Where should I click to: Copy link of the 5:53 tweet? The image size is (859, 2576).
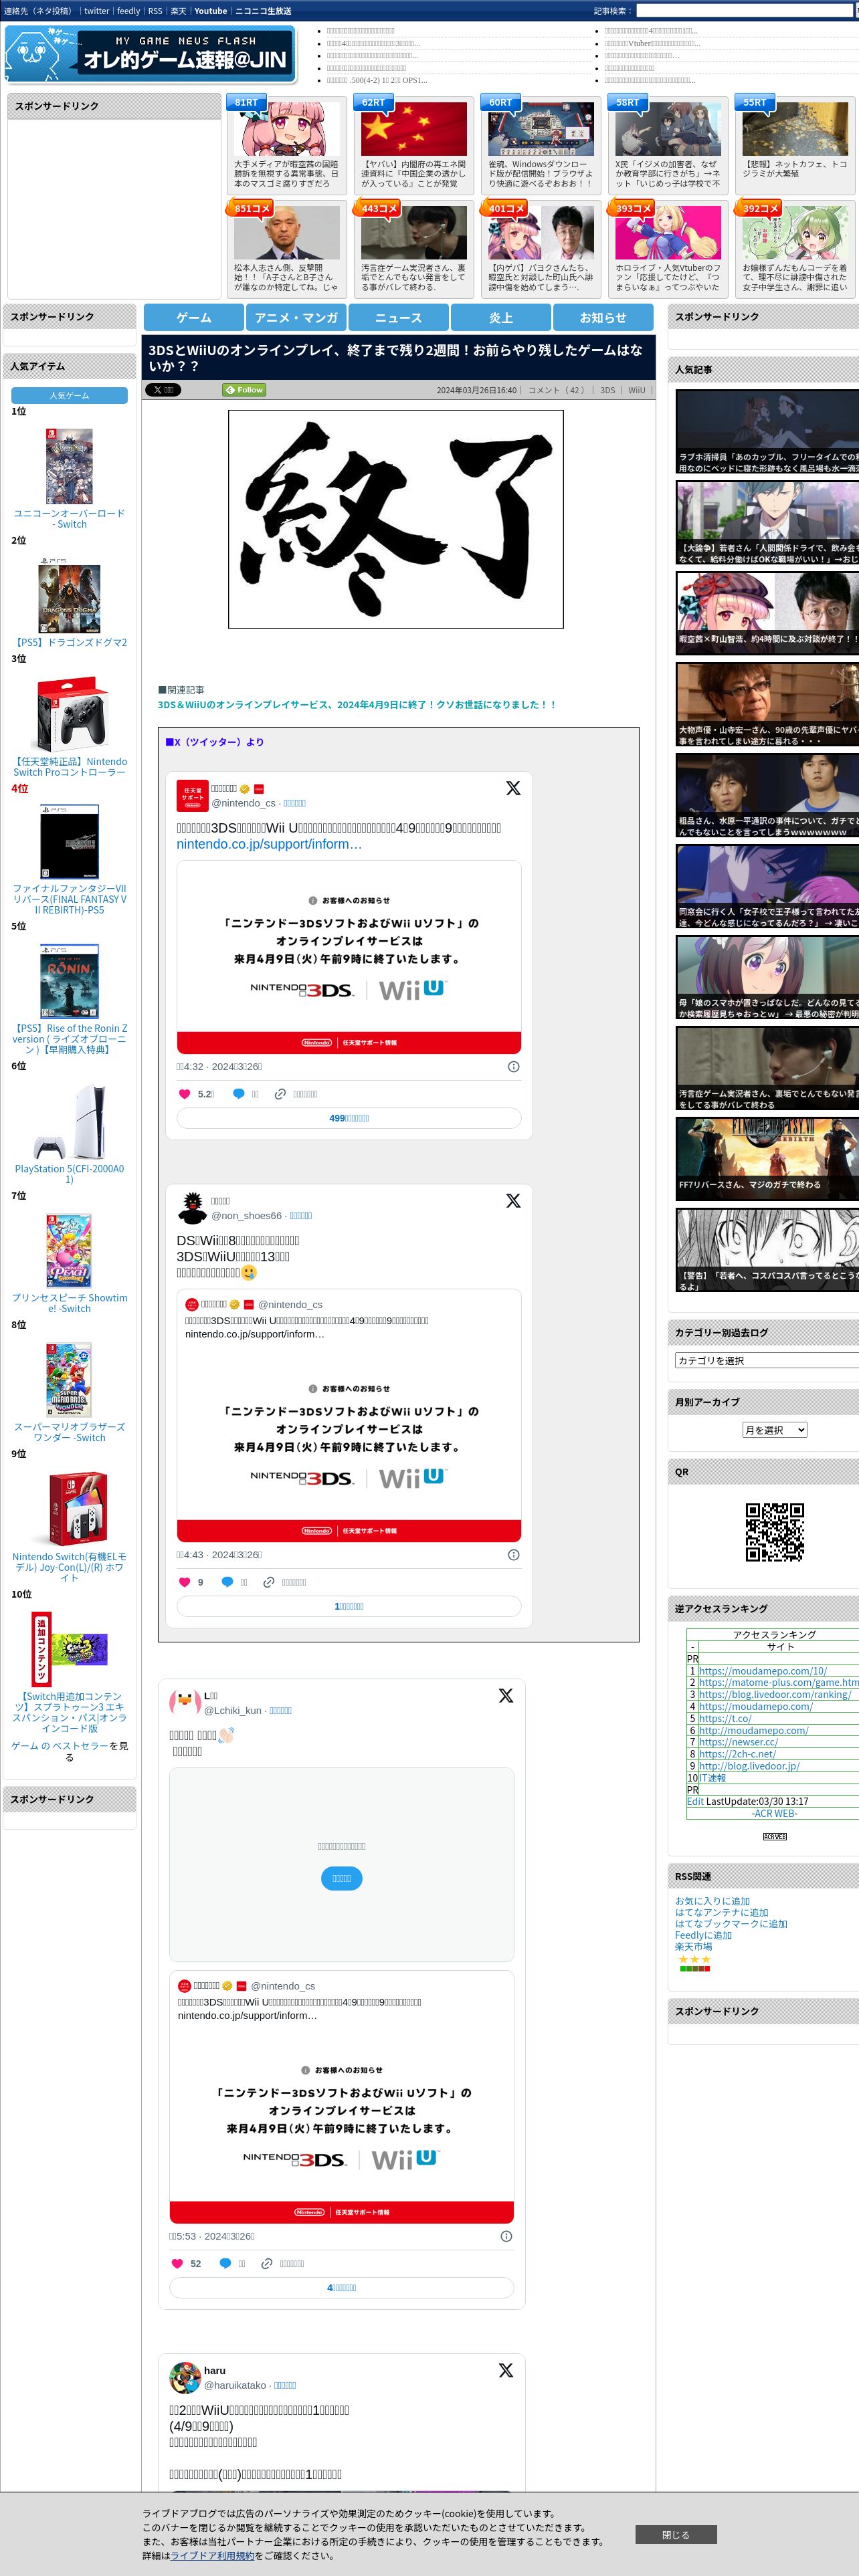pos(283,2263)
